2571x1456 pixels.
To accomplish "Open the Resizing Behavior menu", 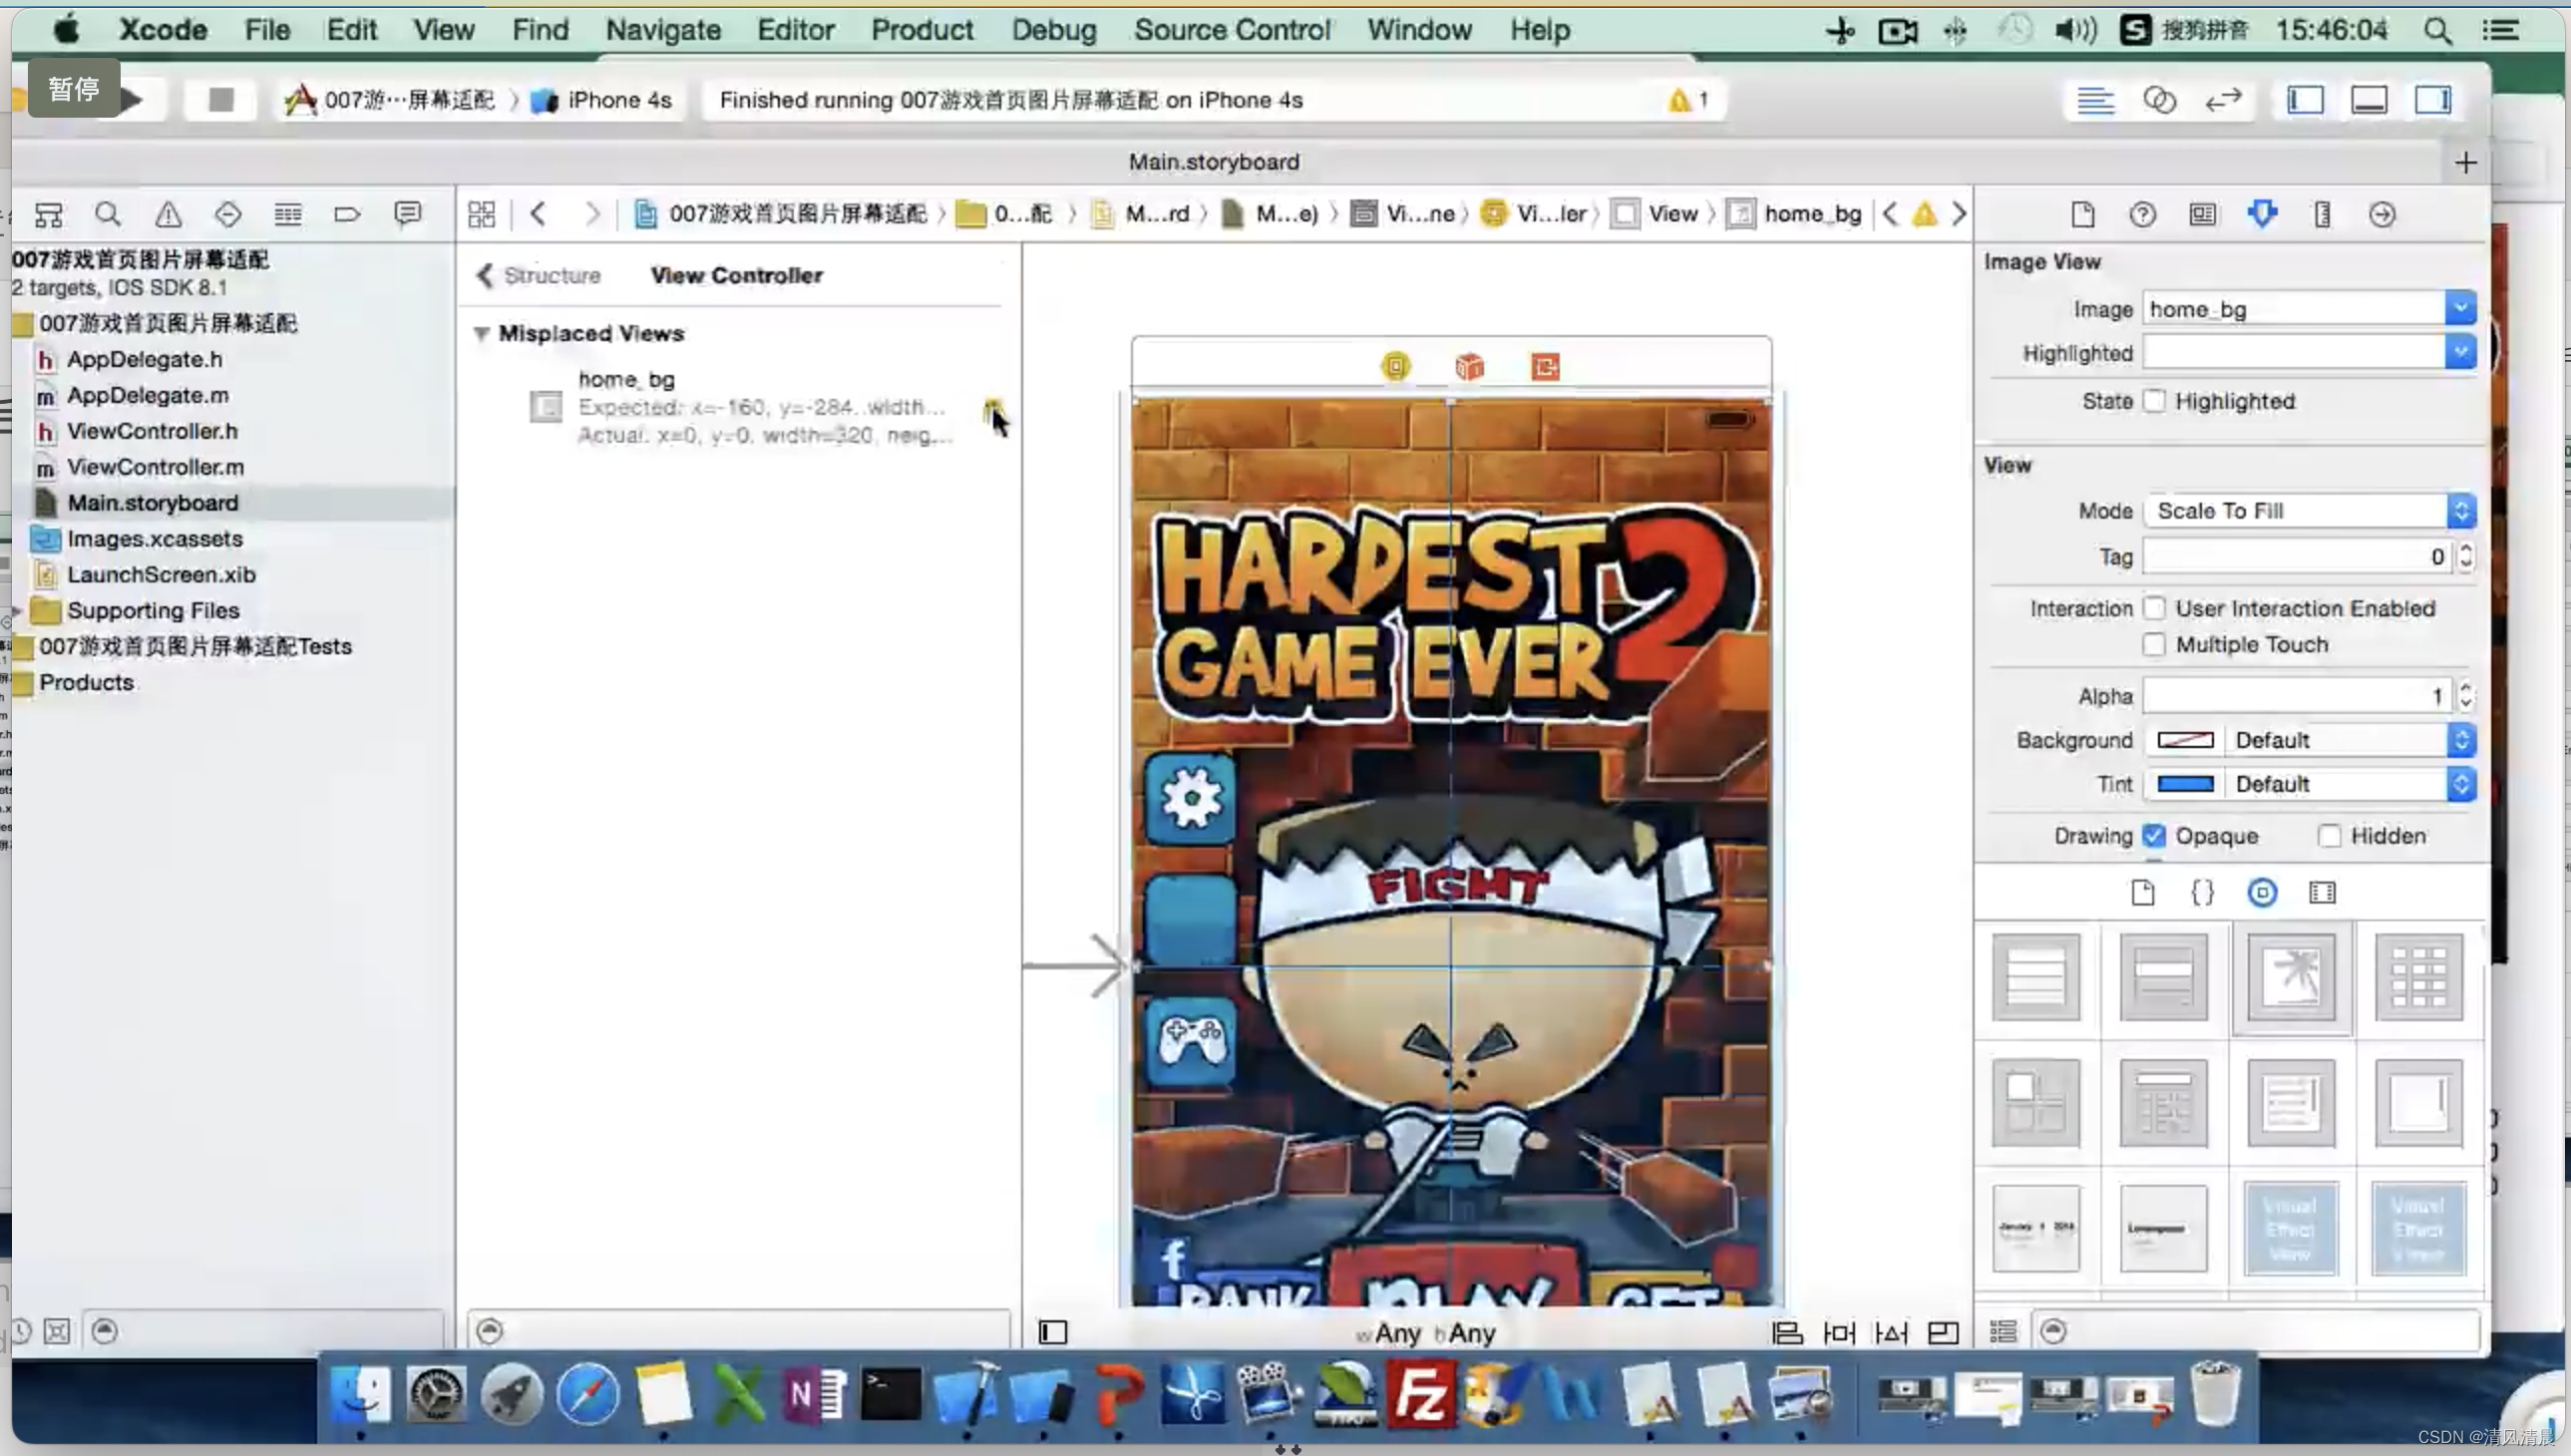I will tap(1943, 1332).
